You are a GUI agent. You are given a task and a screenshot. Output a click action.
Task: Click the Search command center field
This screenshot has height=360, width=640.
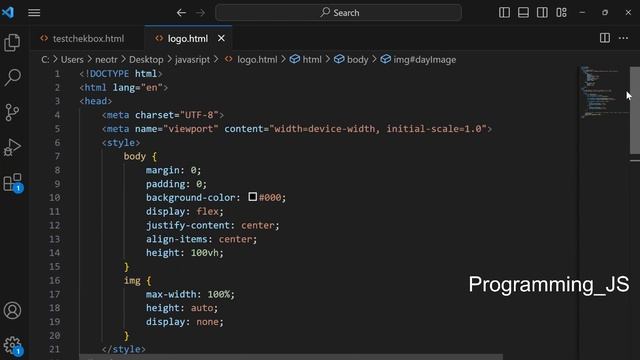point(338,13)
